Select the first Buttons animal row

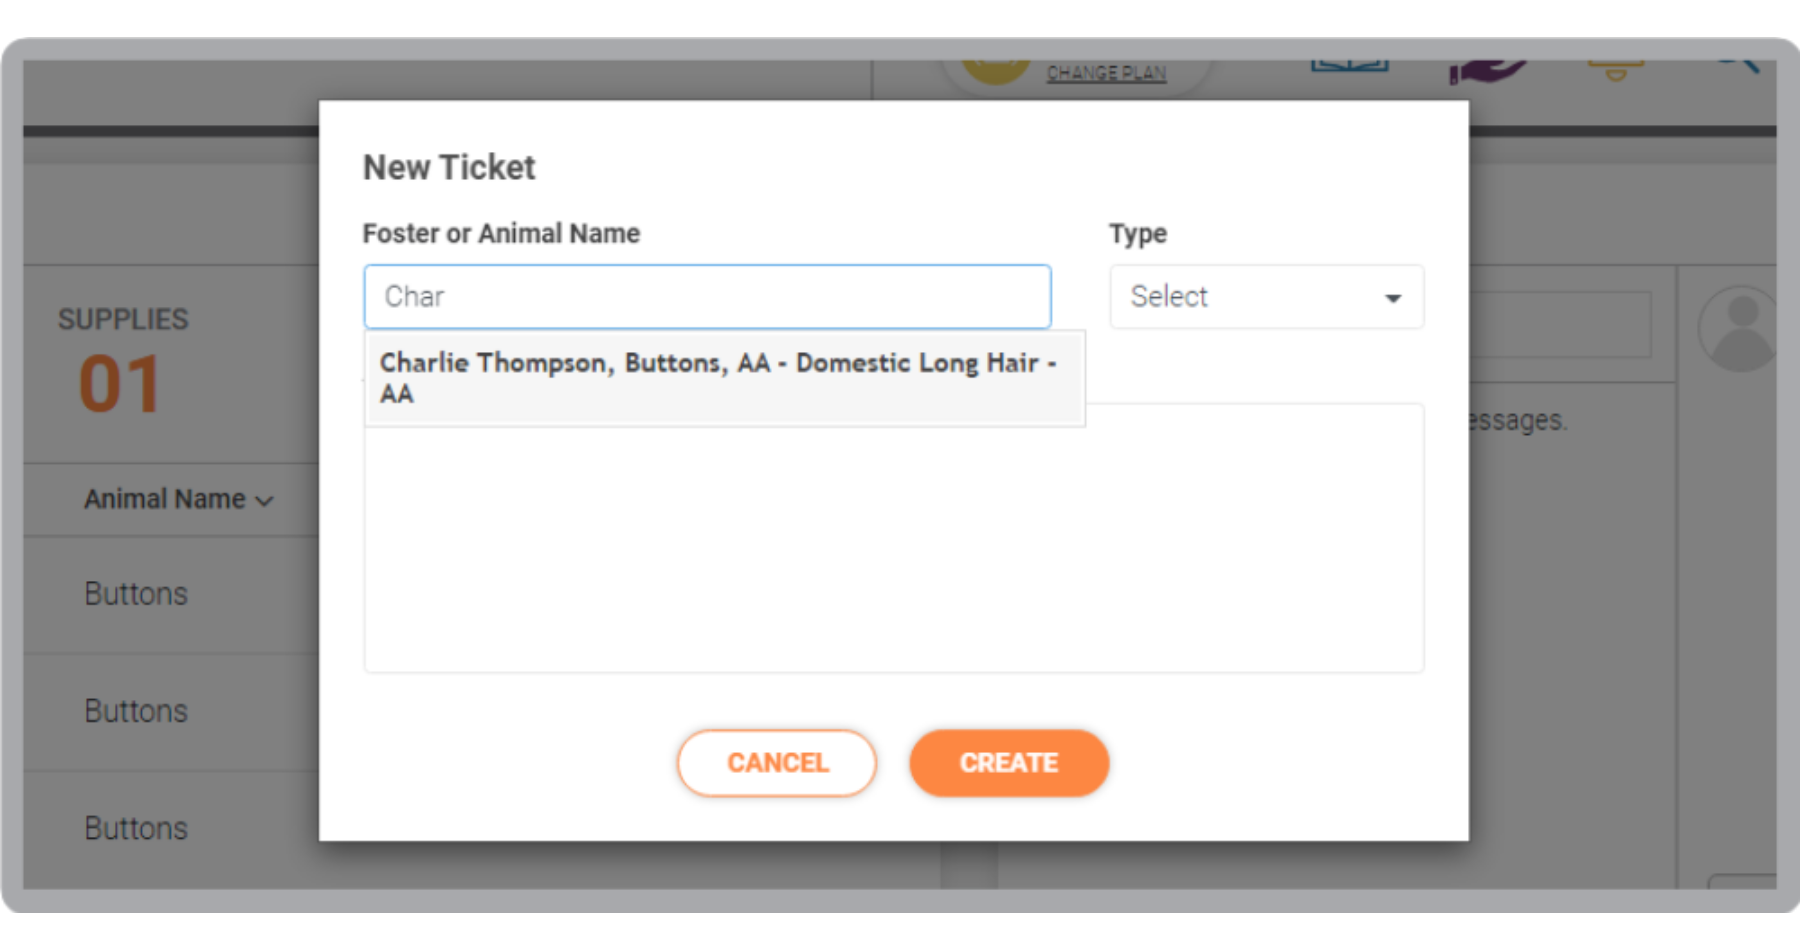click(x=171, y=594)
